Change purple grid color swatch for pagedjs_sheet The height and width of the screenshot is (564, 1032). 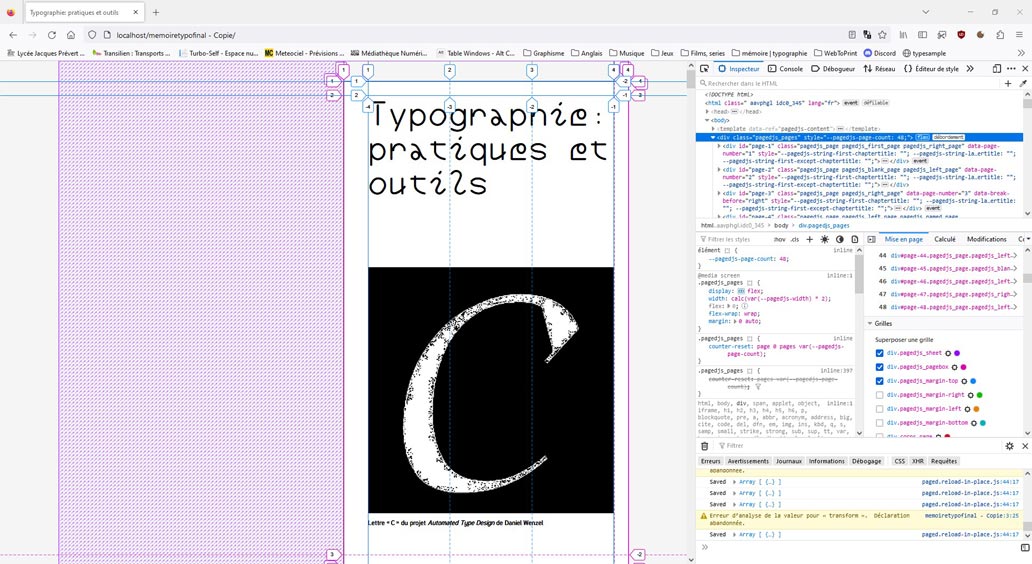[x=957, y=353]
